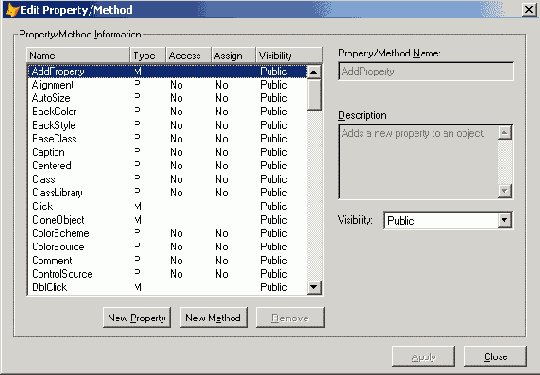
Task: Click the Description box scroll down arrow
Action: click(x=505, y=191)
